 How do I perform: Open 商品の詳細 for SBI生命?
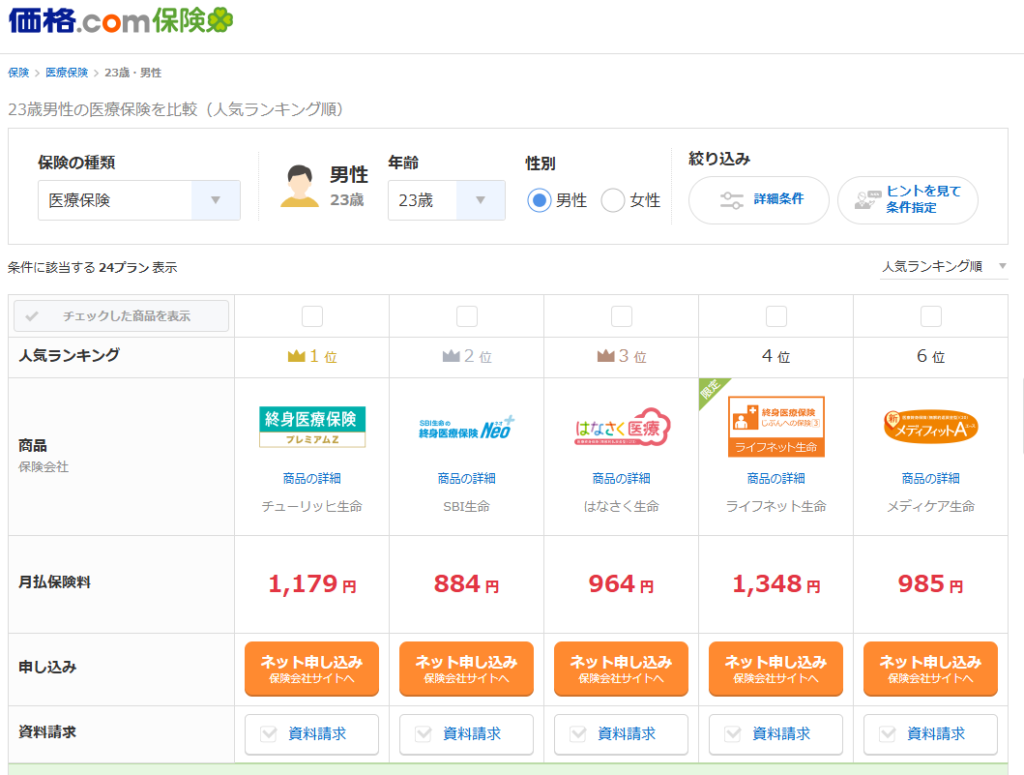coord(467,479)
